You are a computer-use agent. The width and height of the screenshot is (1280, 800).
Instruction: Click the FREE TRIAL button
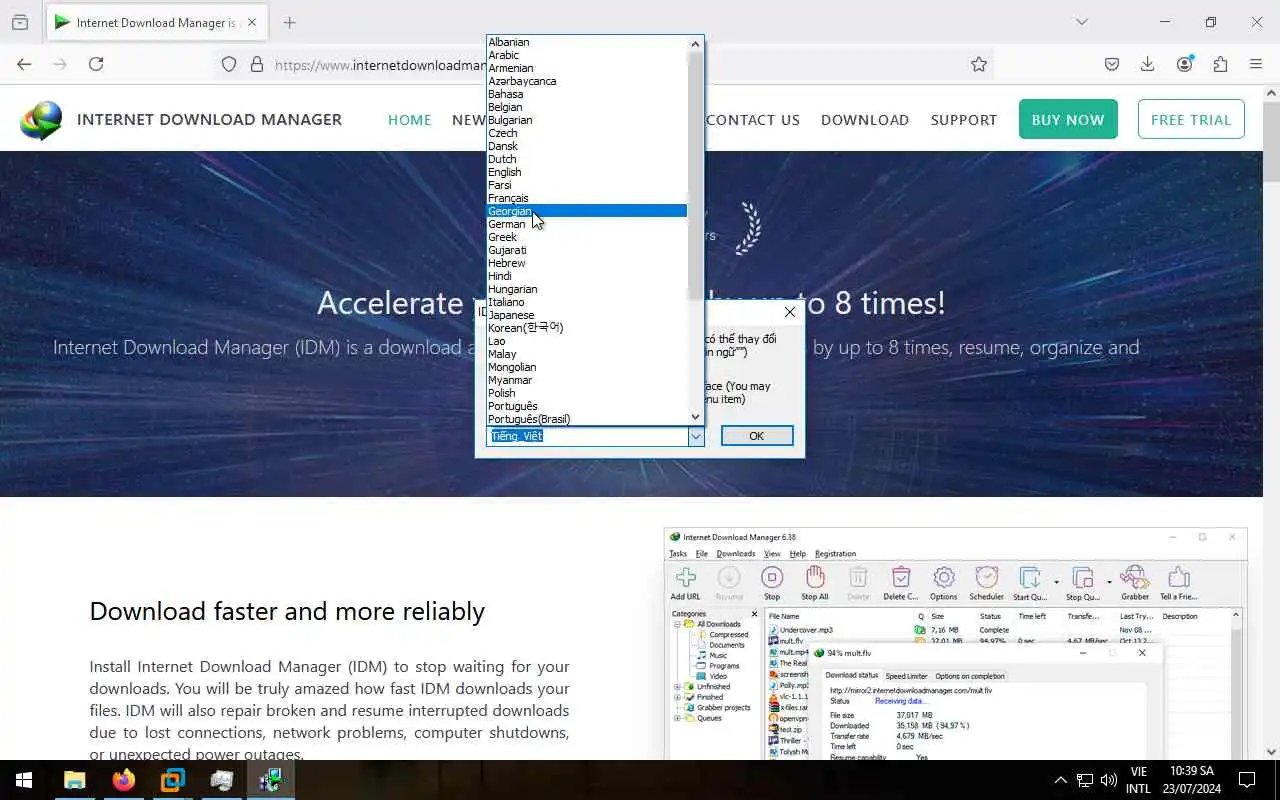(x=1191, y=119)
